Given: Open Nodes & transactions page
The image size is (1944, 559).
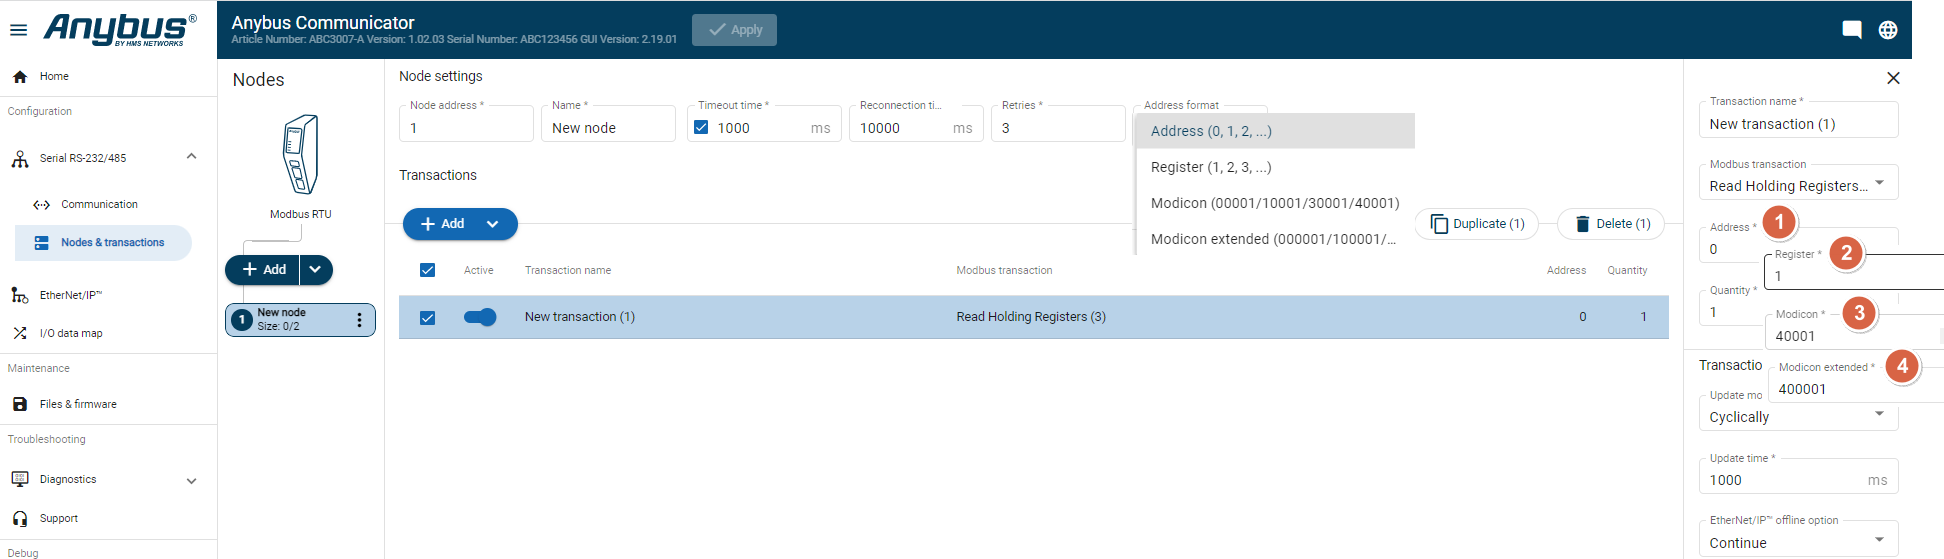Looking at the screenshot, I should 104,243.
